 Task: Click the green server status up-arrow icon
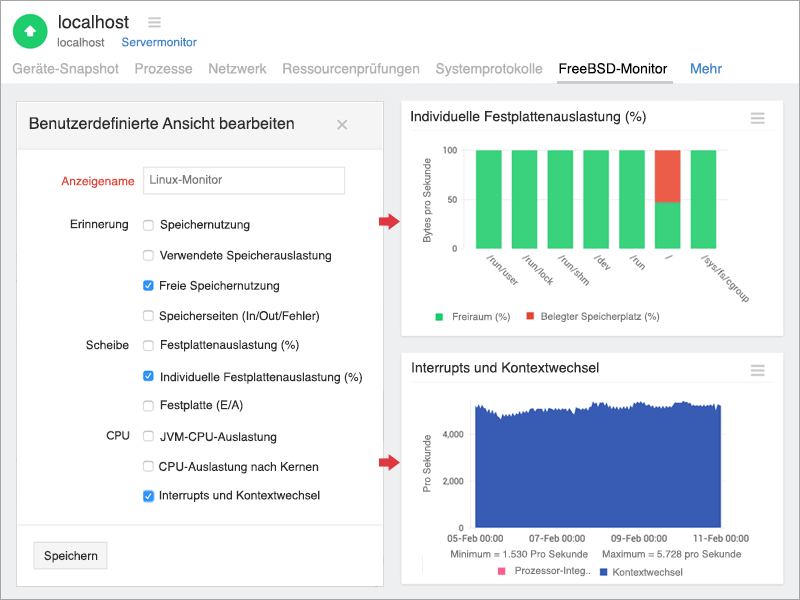click(30, 31)
